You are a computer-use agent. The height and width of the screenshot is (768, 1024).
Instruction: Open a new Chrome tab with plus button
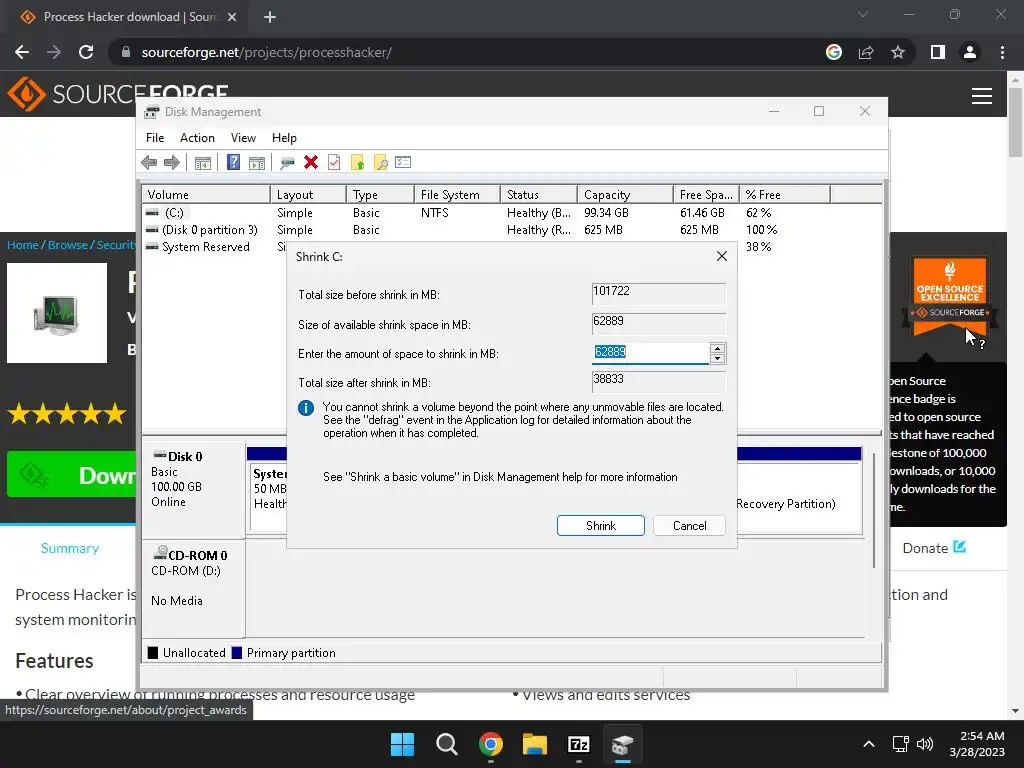pyautogui.click(x=270, y=18)
